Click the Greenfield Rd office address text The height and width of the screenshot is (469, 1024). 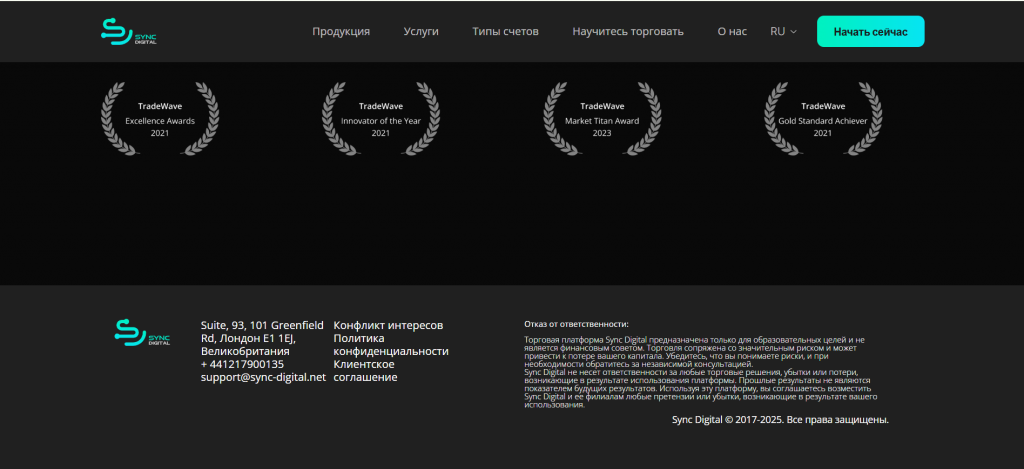click(262, 338)
